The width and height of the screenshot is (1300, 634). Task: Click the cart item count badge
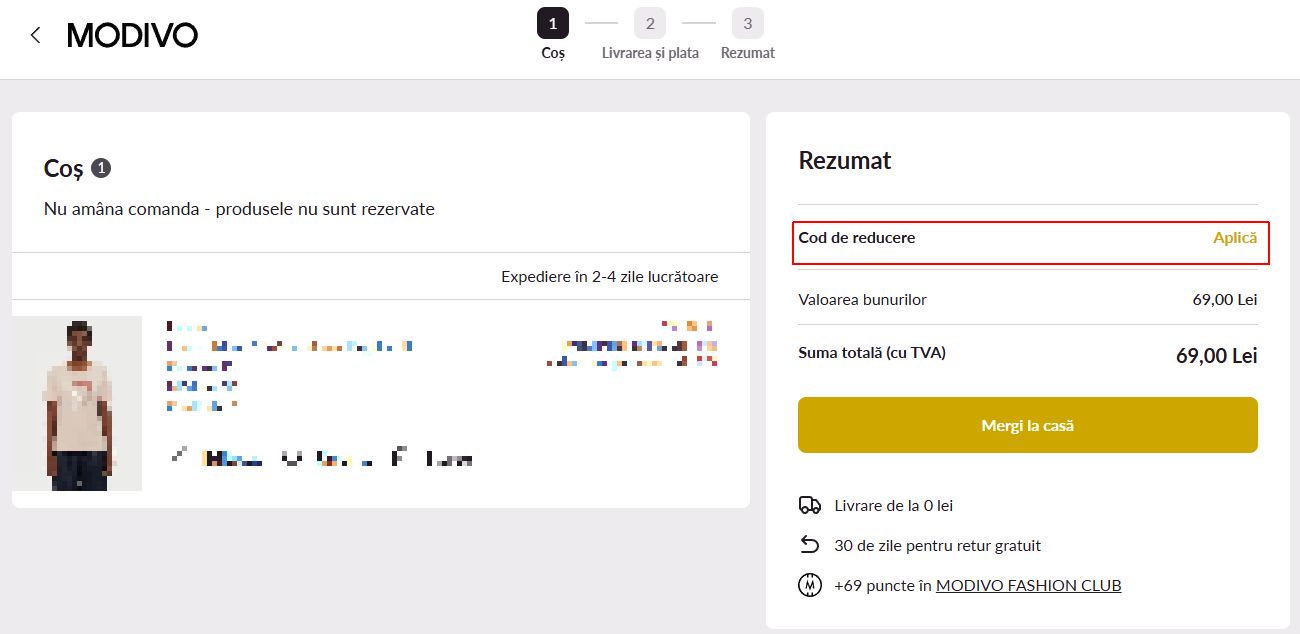pos(101,168)
